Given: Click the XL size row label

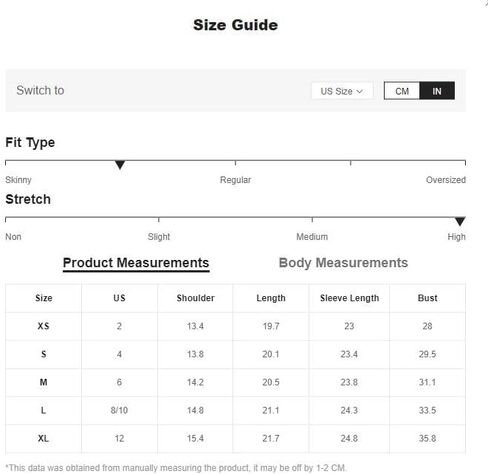Looking at the screenshot, I should click(x=43, y=438).
